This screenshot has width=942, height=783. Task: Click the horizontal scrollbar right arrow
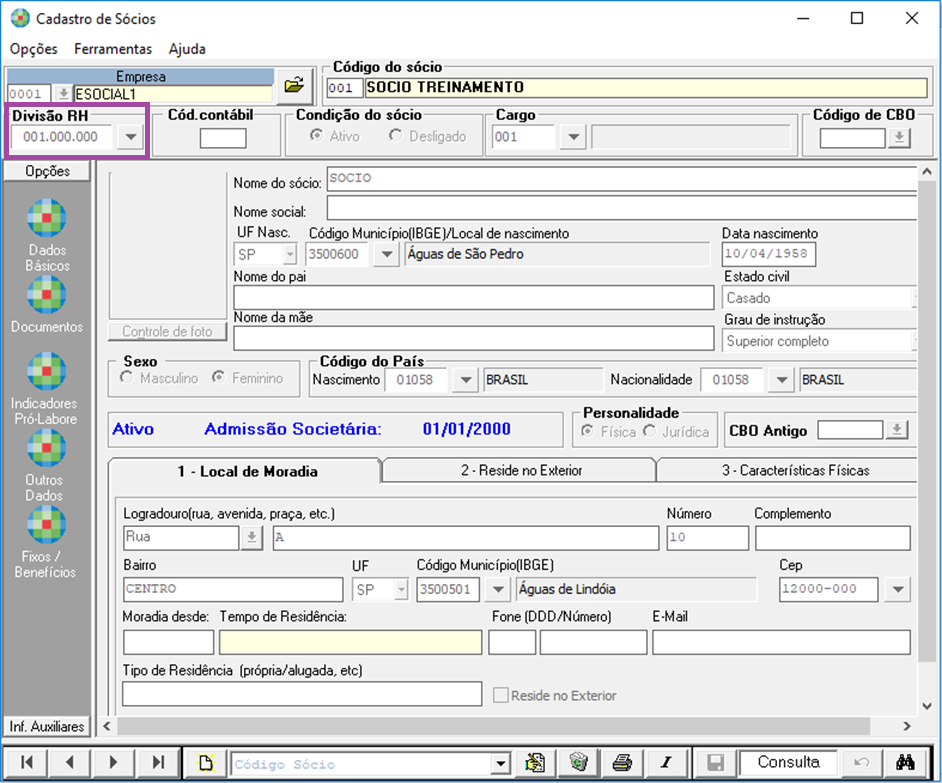coord(907,727)
